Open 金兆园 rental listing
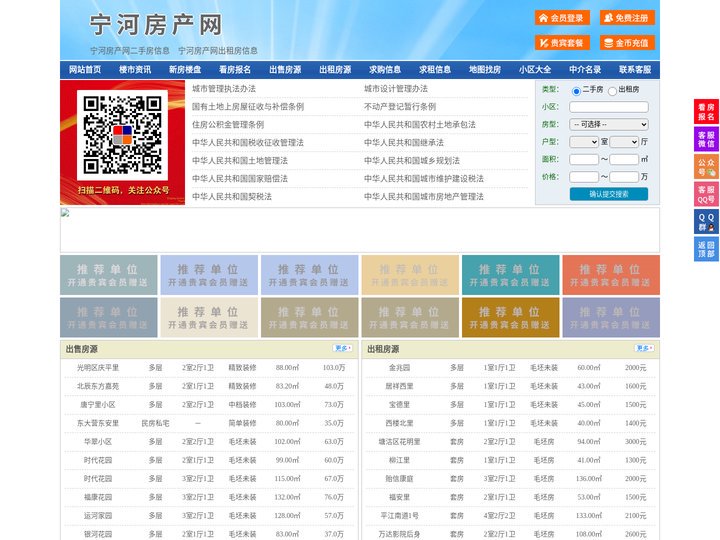 399,368
